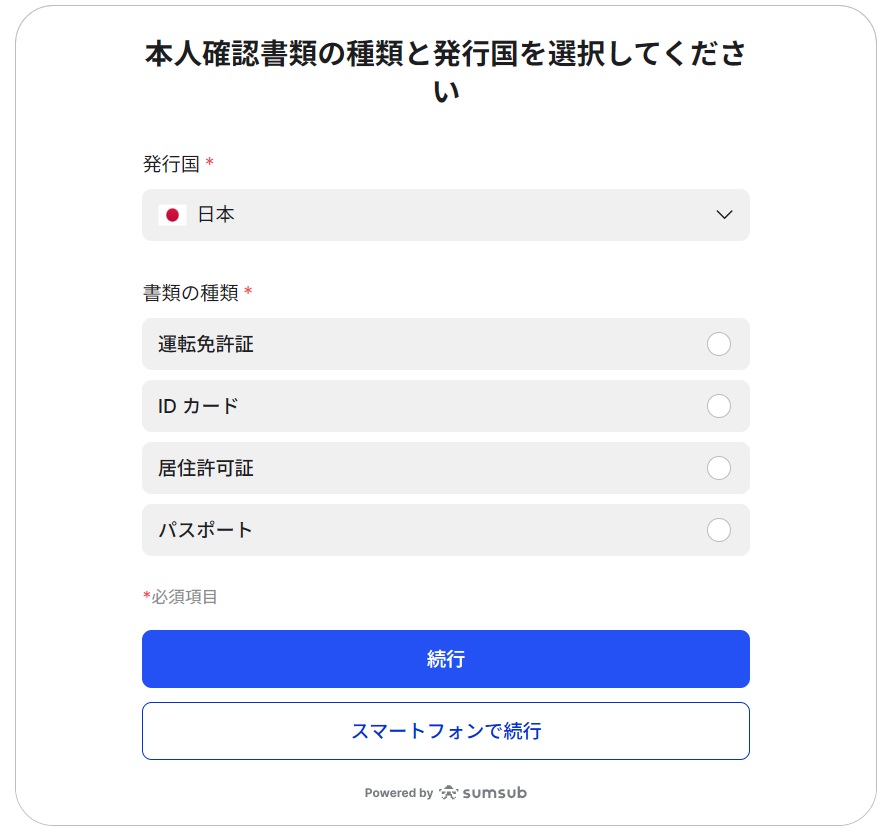Click the 書類の種類 section label
Viewport: 892px width, 838px height.
(191, 293)
